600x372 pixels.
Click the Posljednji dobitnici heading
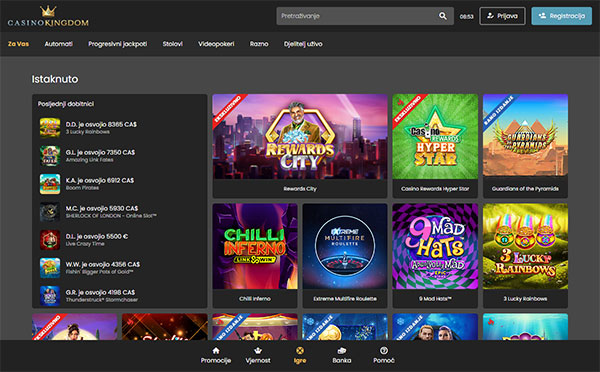coord(66,104)
